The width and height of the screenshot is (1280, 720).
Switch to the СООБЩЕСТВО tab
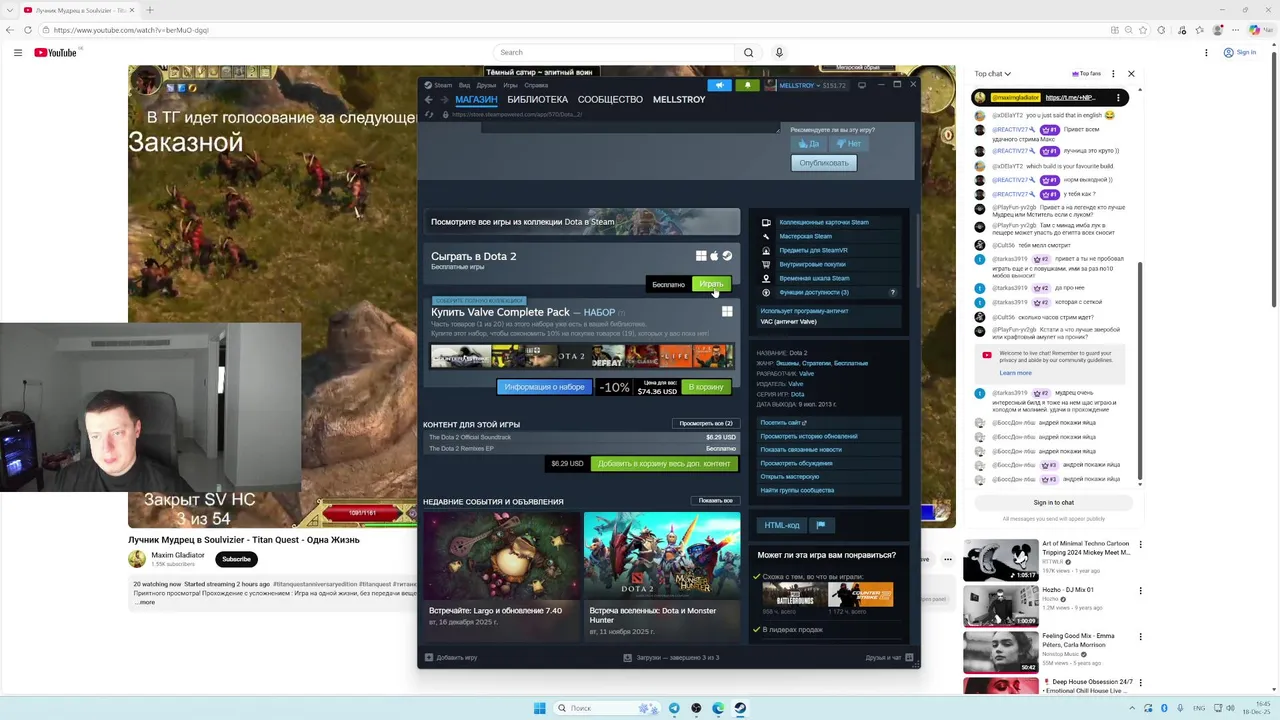610,100
